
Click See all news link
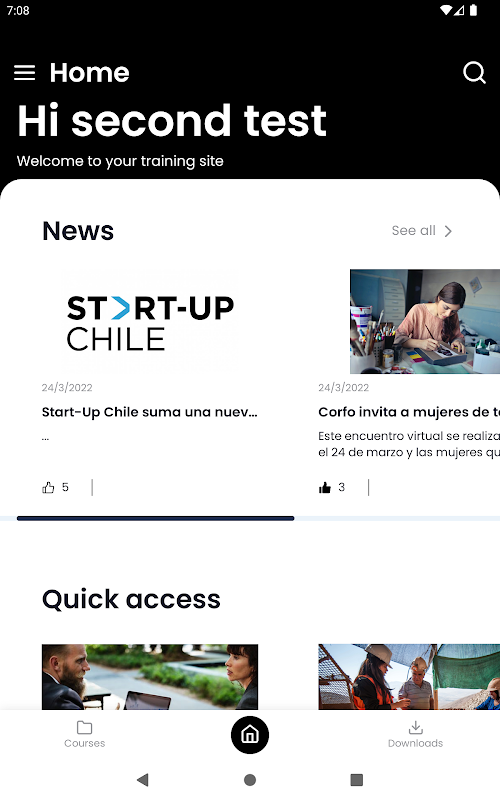point(414,231)
